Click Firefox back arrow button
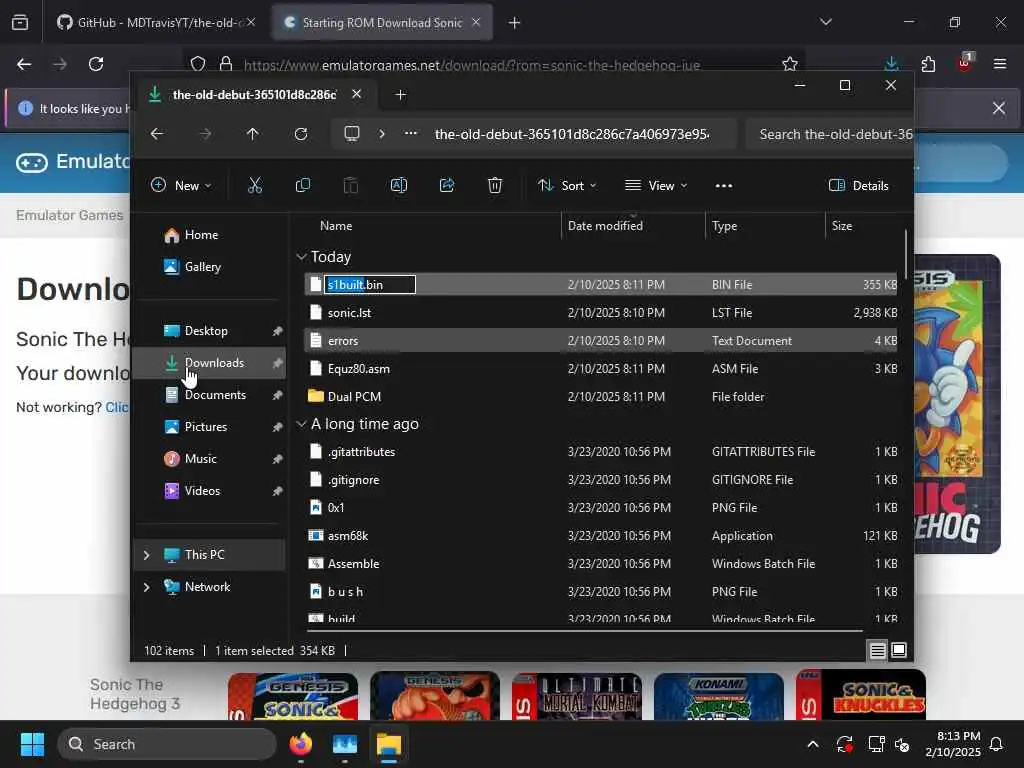 [x=24, y=64]
